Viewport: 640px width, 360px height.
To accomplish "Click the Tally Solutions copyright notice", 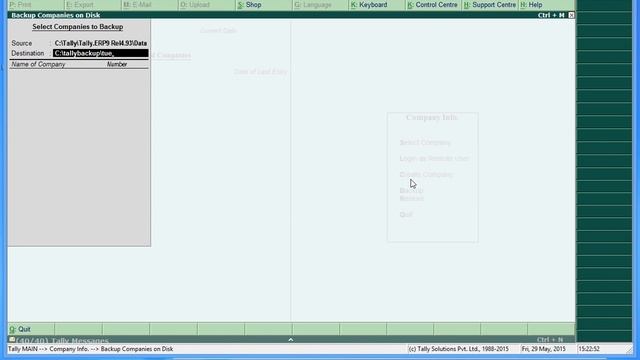I will (458, 349).
